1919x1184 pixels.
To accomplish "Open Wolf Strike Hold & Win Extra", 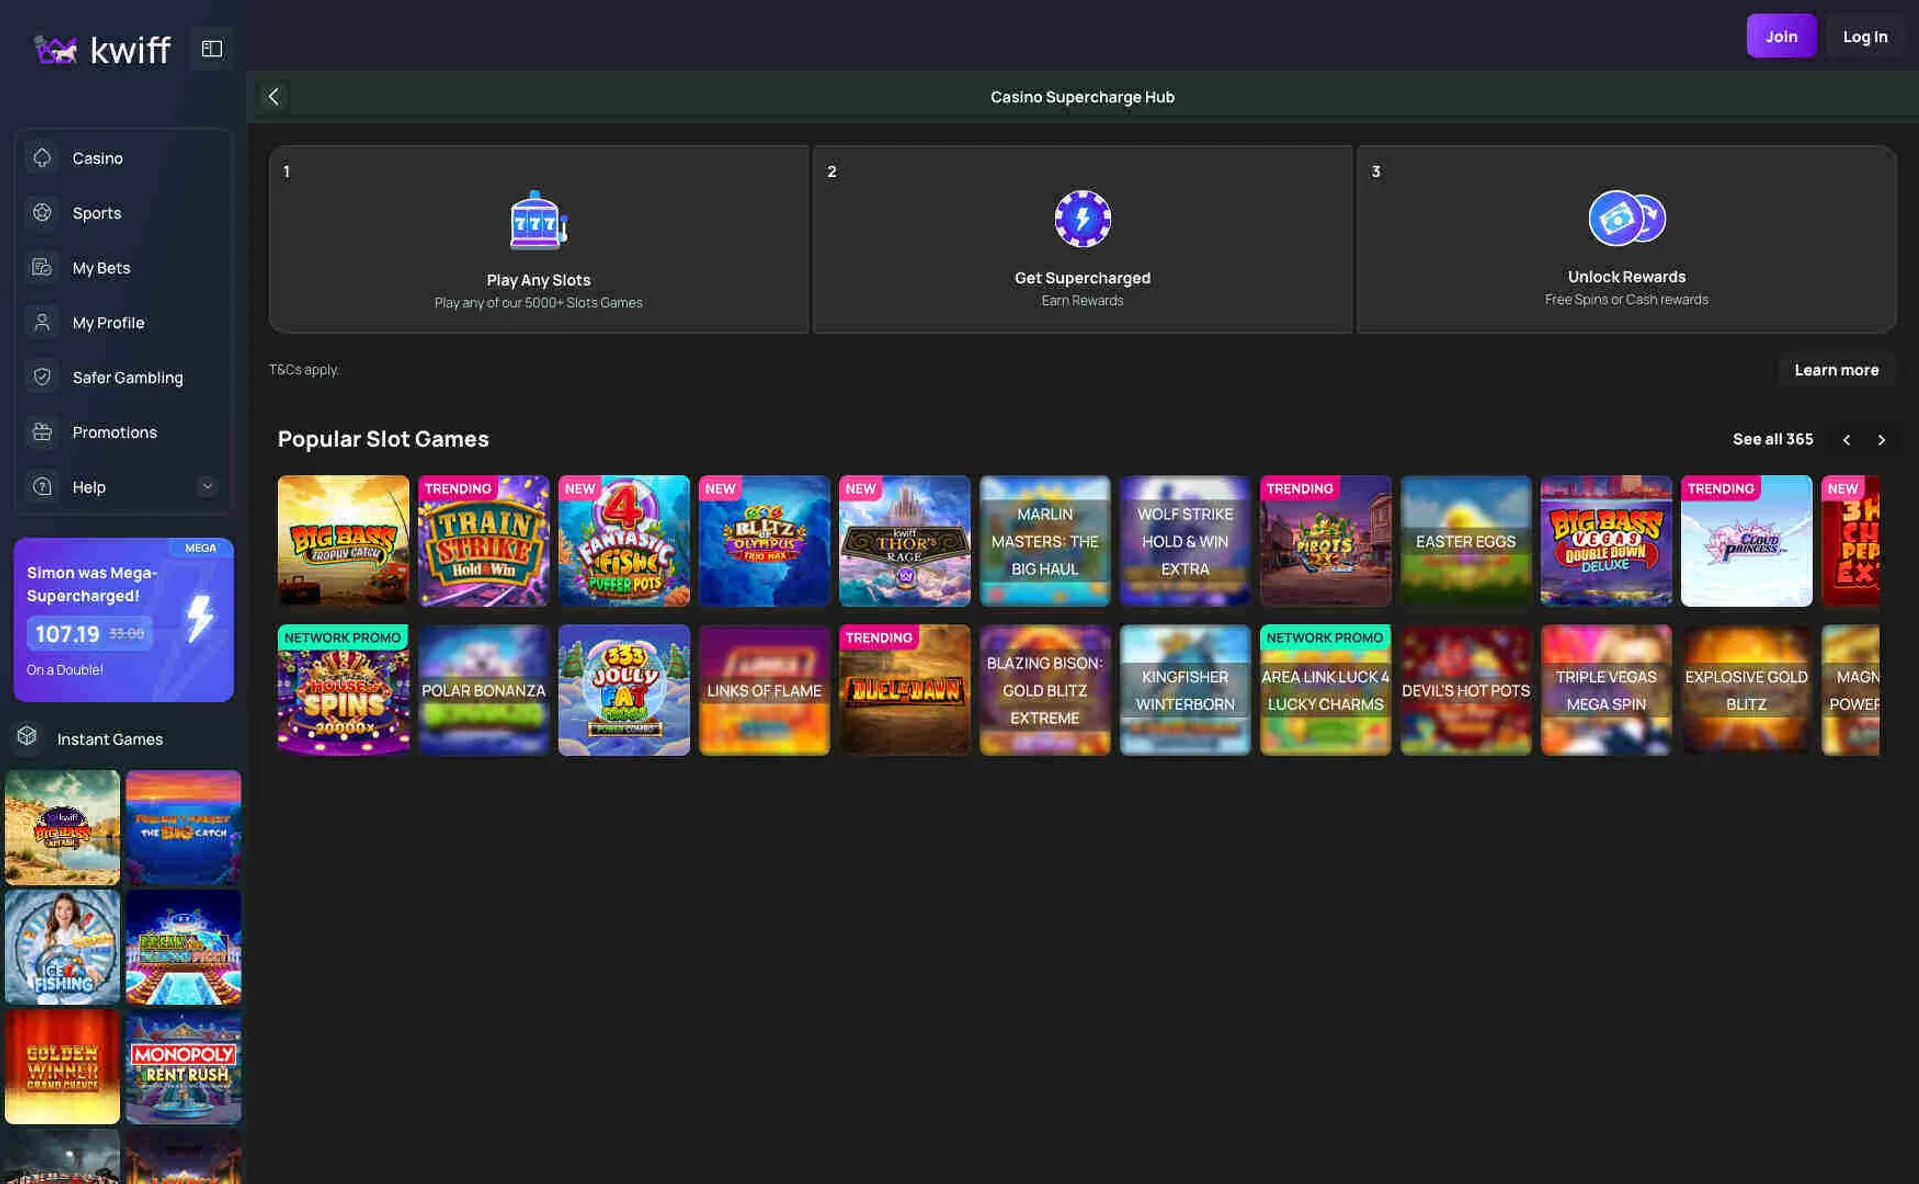I will tap(1185, 541).
